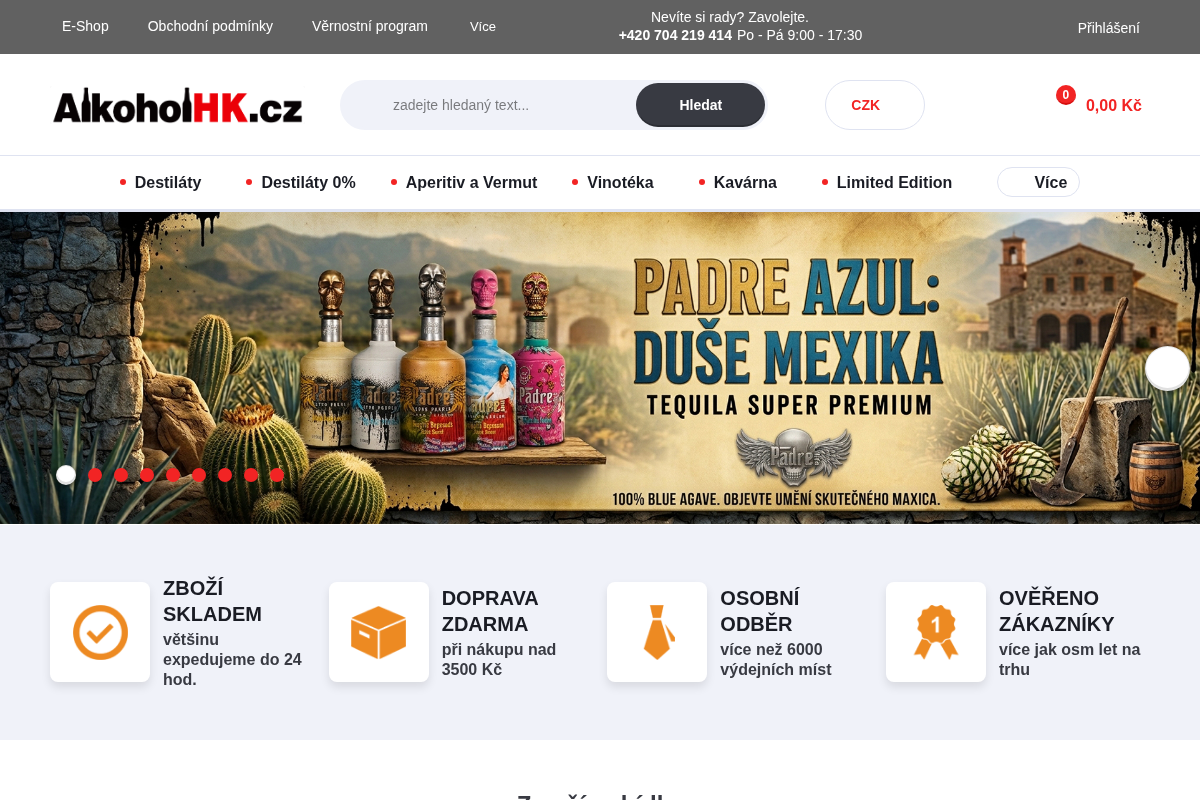Click the Padre Azul tequila banner
The width and height of the screenshot is (1200, 800).
[x=600, y=368]
